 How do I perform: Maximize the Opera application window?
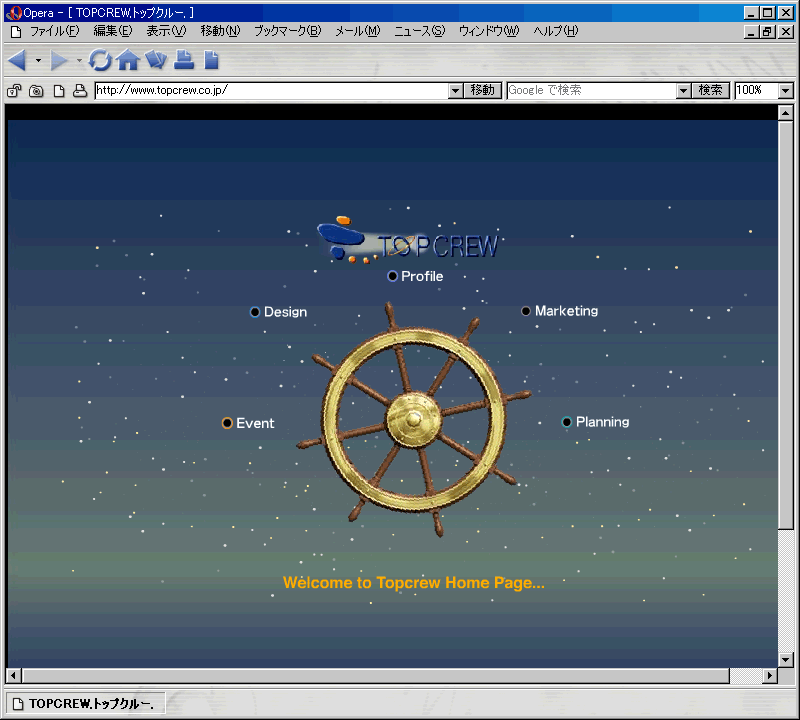(x=767, y=13)
